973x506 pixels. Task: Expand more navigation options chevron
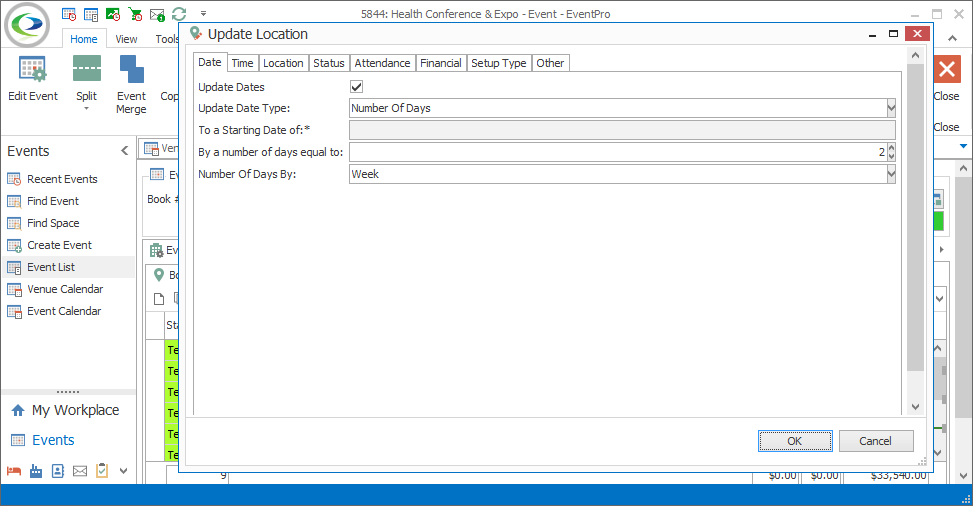123,471
